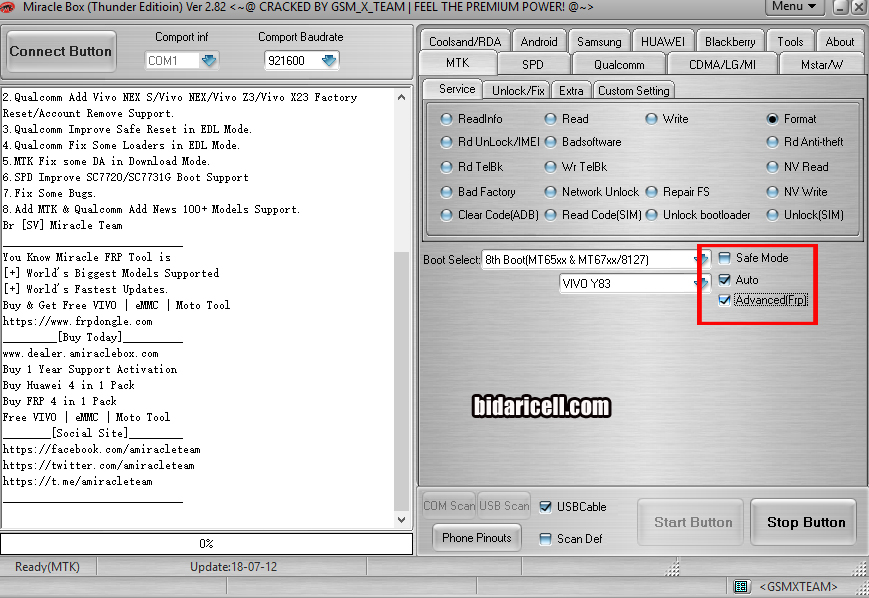Select the Rd TelBk radio option
Image resolution: width=869 pixels, height=598 pixels.
(472, 167)
